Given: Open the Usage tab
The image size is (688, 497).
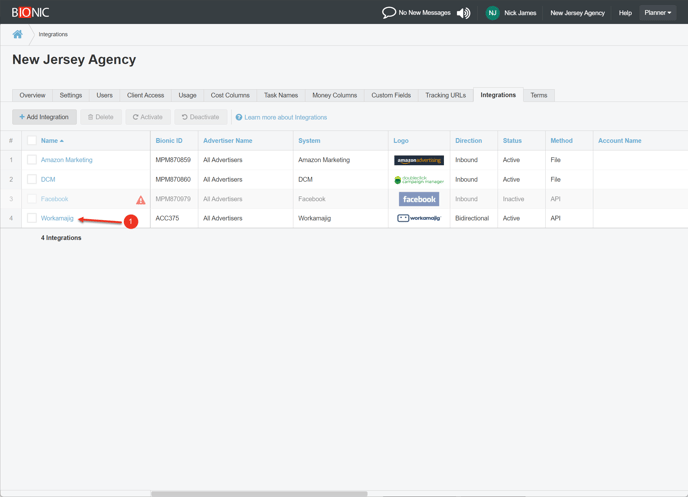Looking at the screenshot, I should (x=187, y=95).
